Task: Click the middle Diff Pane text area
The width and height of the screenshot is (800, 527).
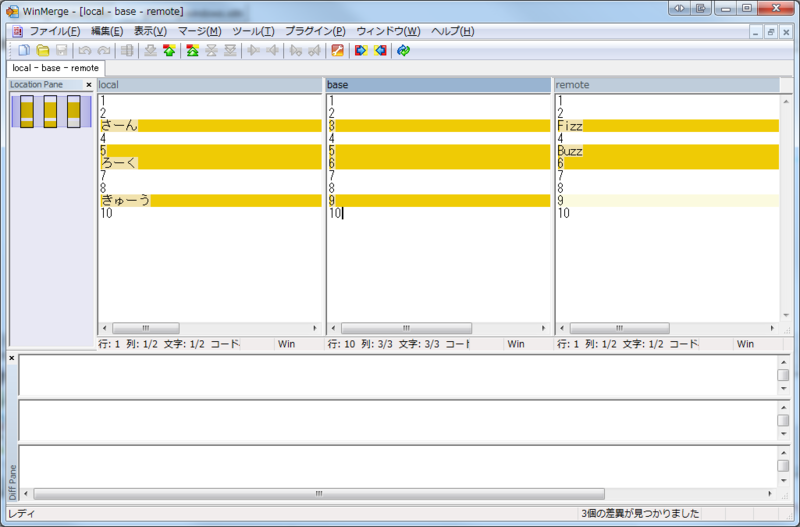Action: 398,420
